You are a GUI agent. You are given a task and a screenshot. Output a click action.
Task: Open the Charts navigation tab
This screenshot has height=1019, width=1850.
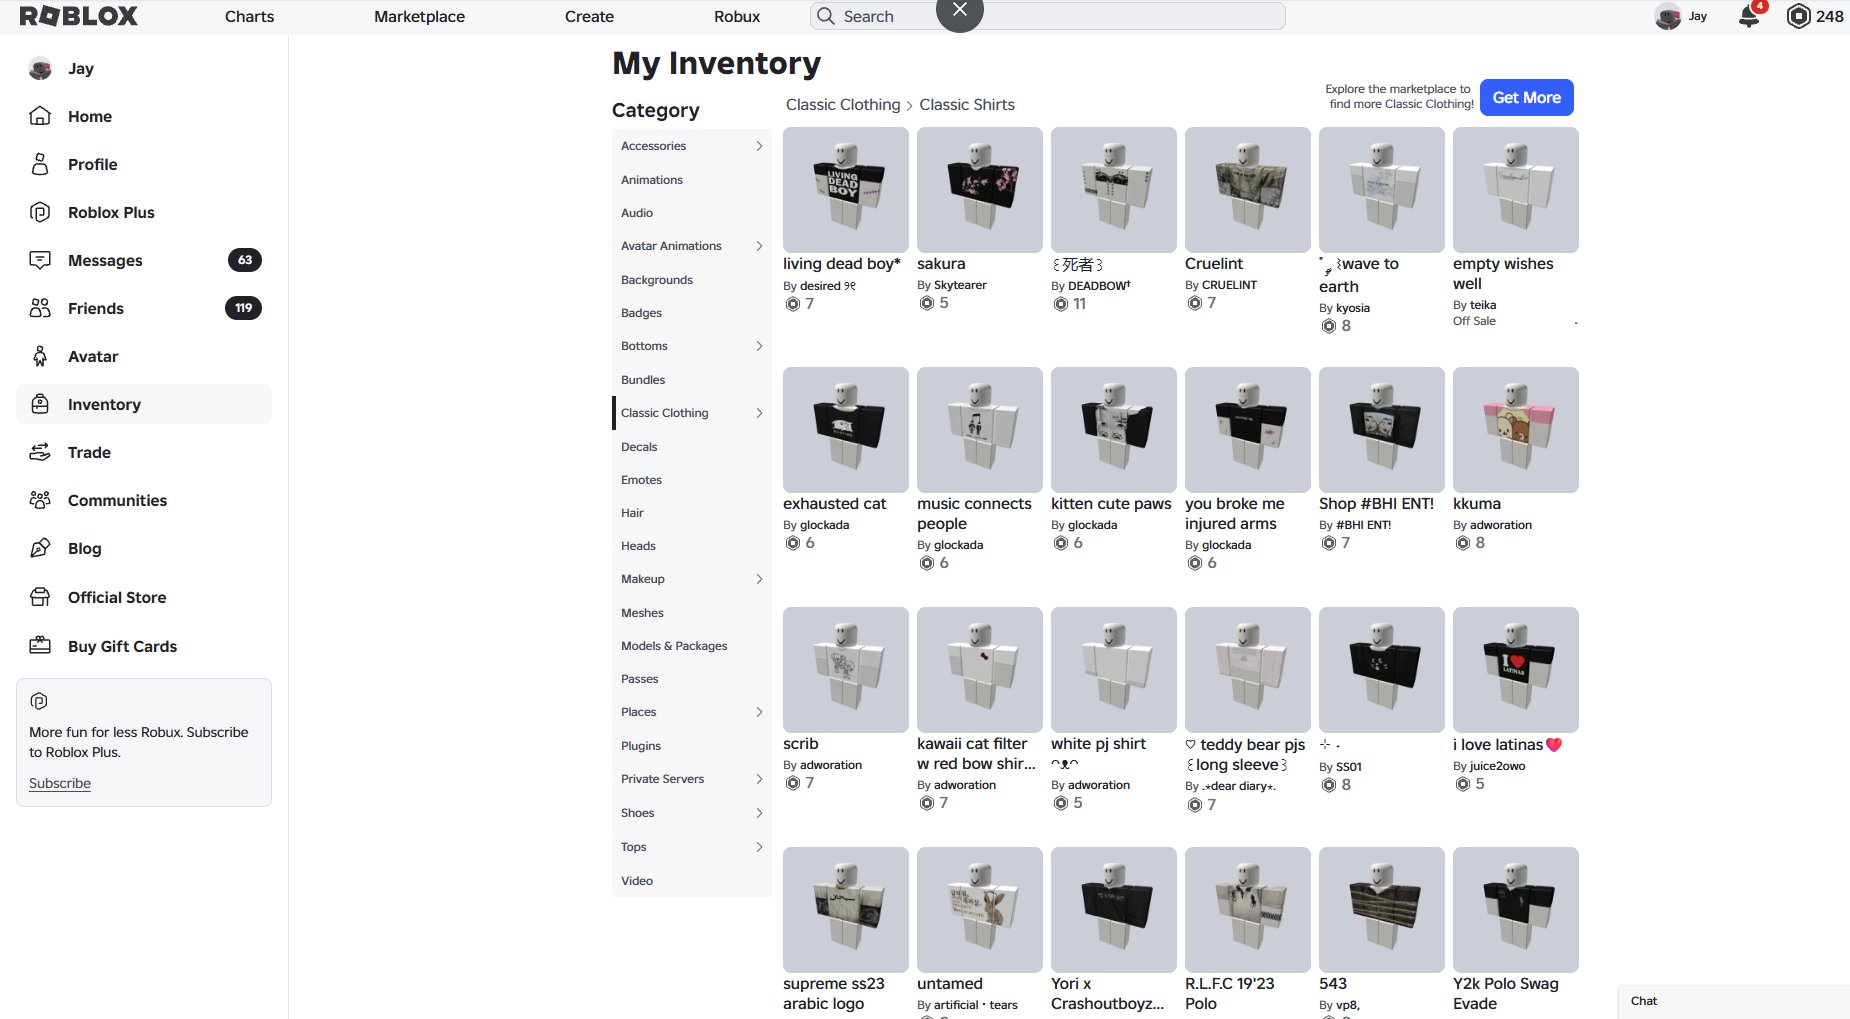point(249,16)
